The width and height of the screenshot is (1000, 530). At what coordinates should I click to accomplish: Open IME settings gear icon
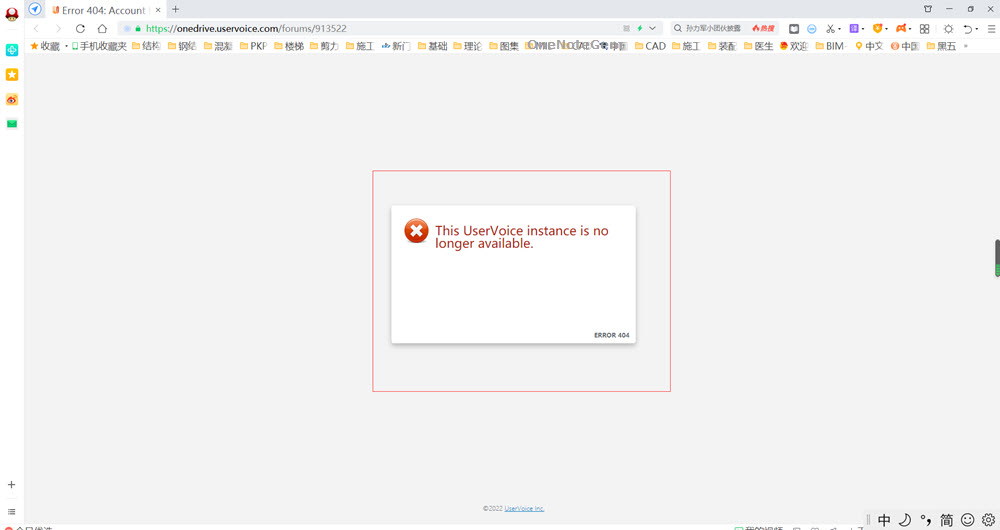[989, 520]
